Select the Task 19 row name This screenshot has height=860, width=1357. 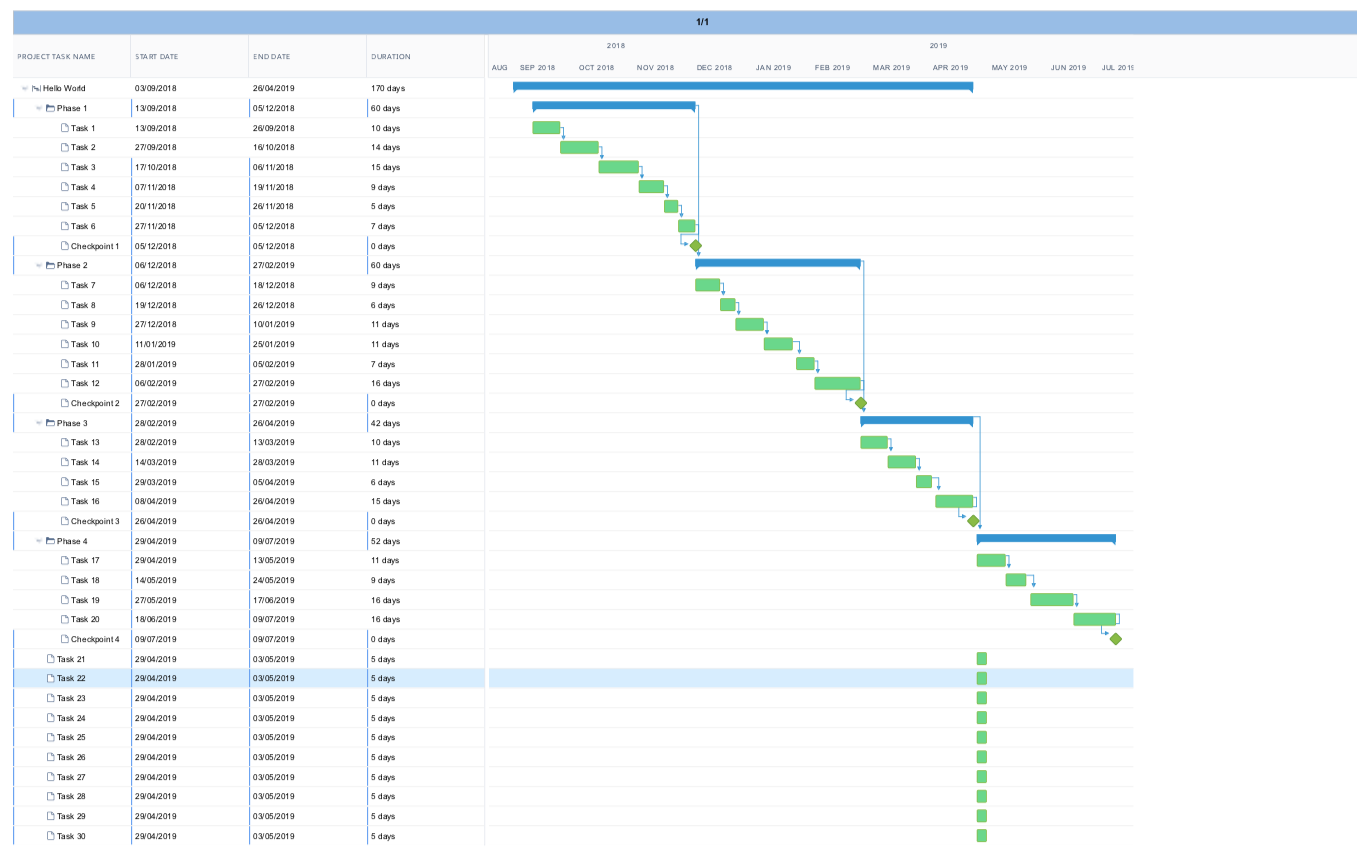pyautogui.click(x=85, y=600)
